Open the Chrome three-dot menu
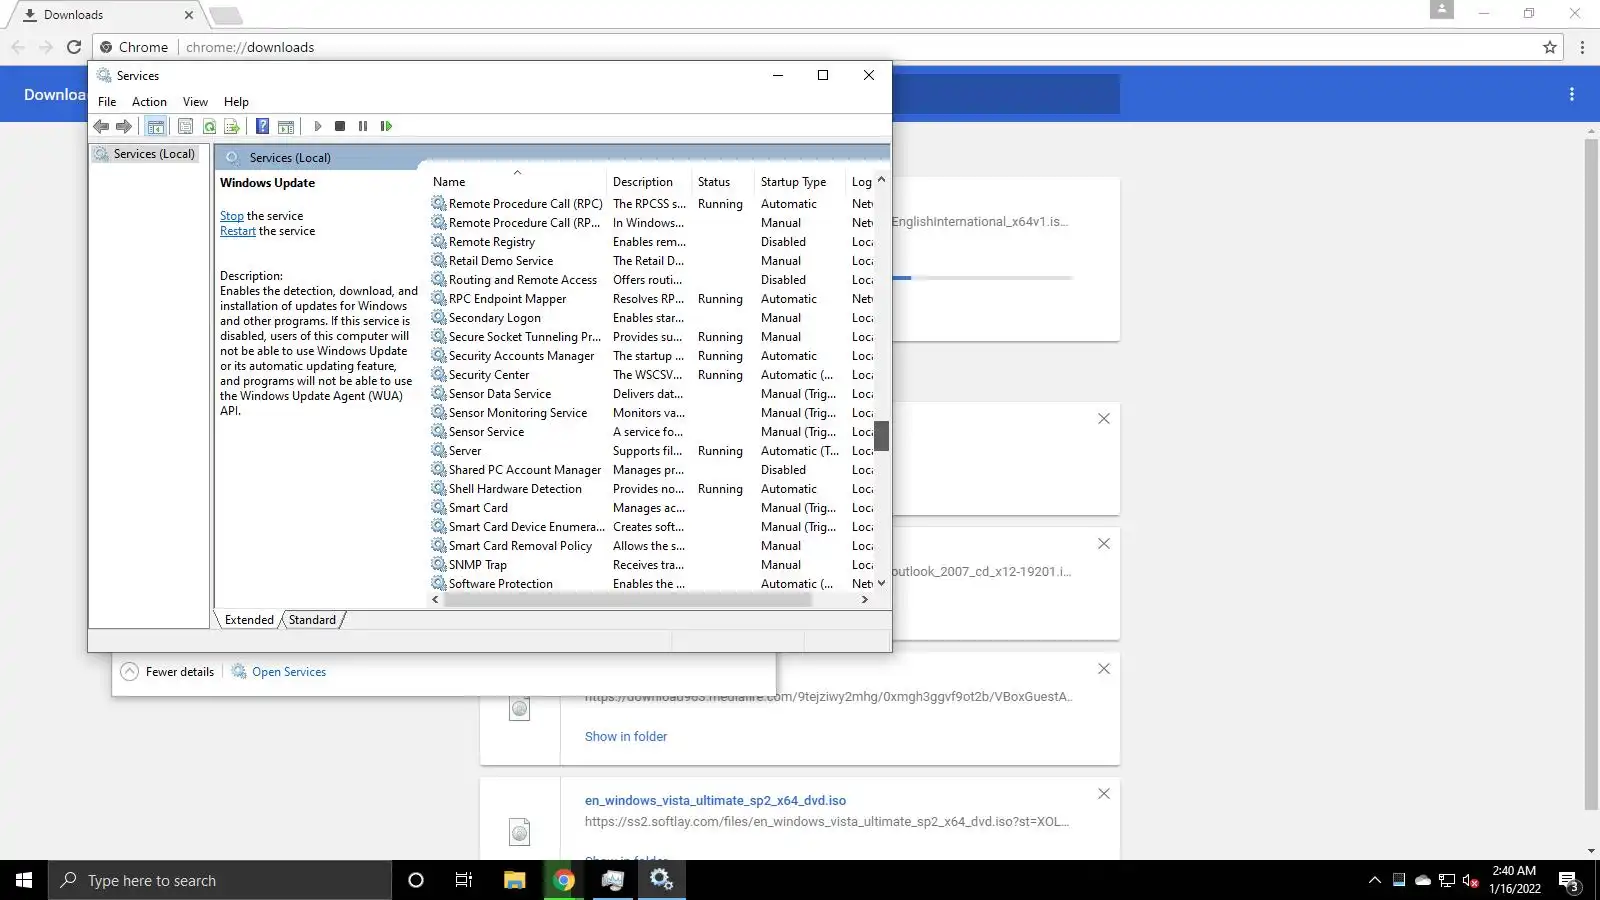This screenshot has height=900, width=1600. point(1582,47)
